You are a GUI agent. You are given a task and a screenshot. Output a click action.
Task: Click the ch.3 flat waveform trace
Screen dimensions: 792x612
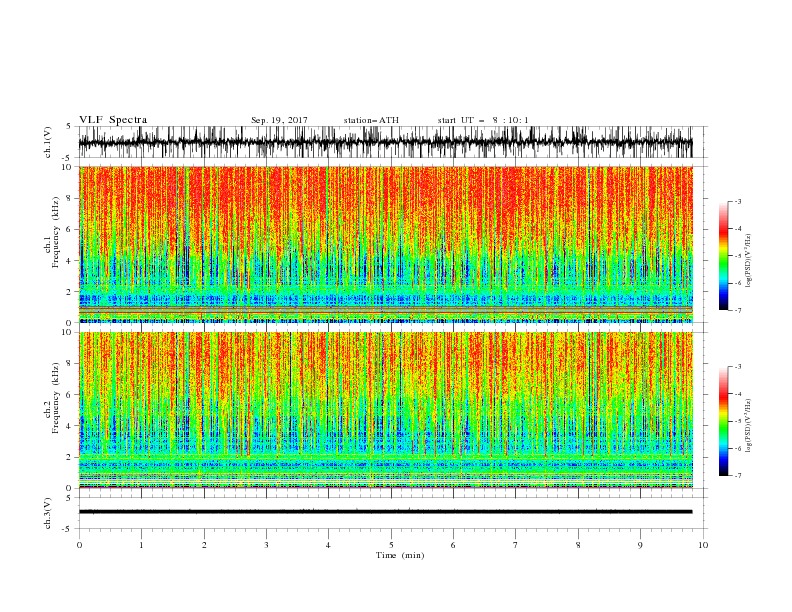pyautogui.click(x=385, y=512)
